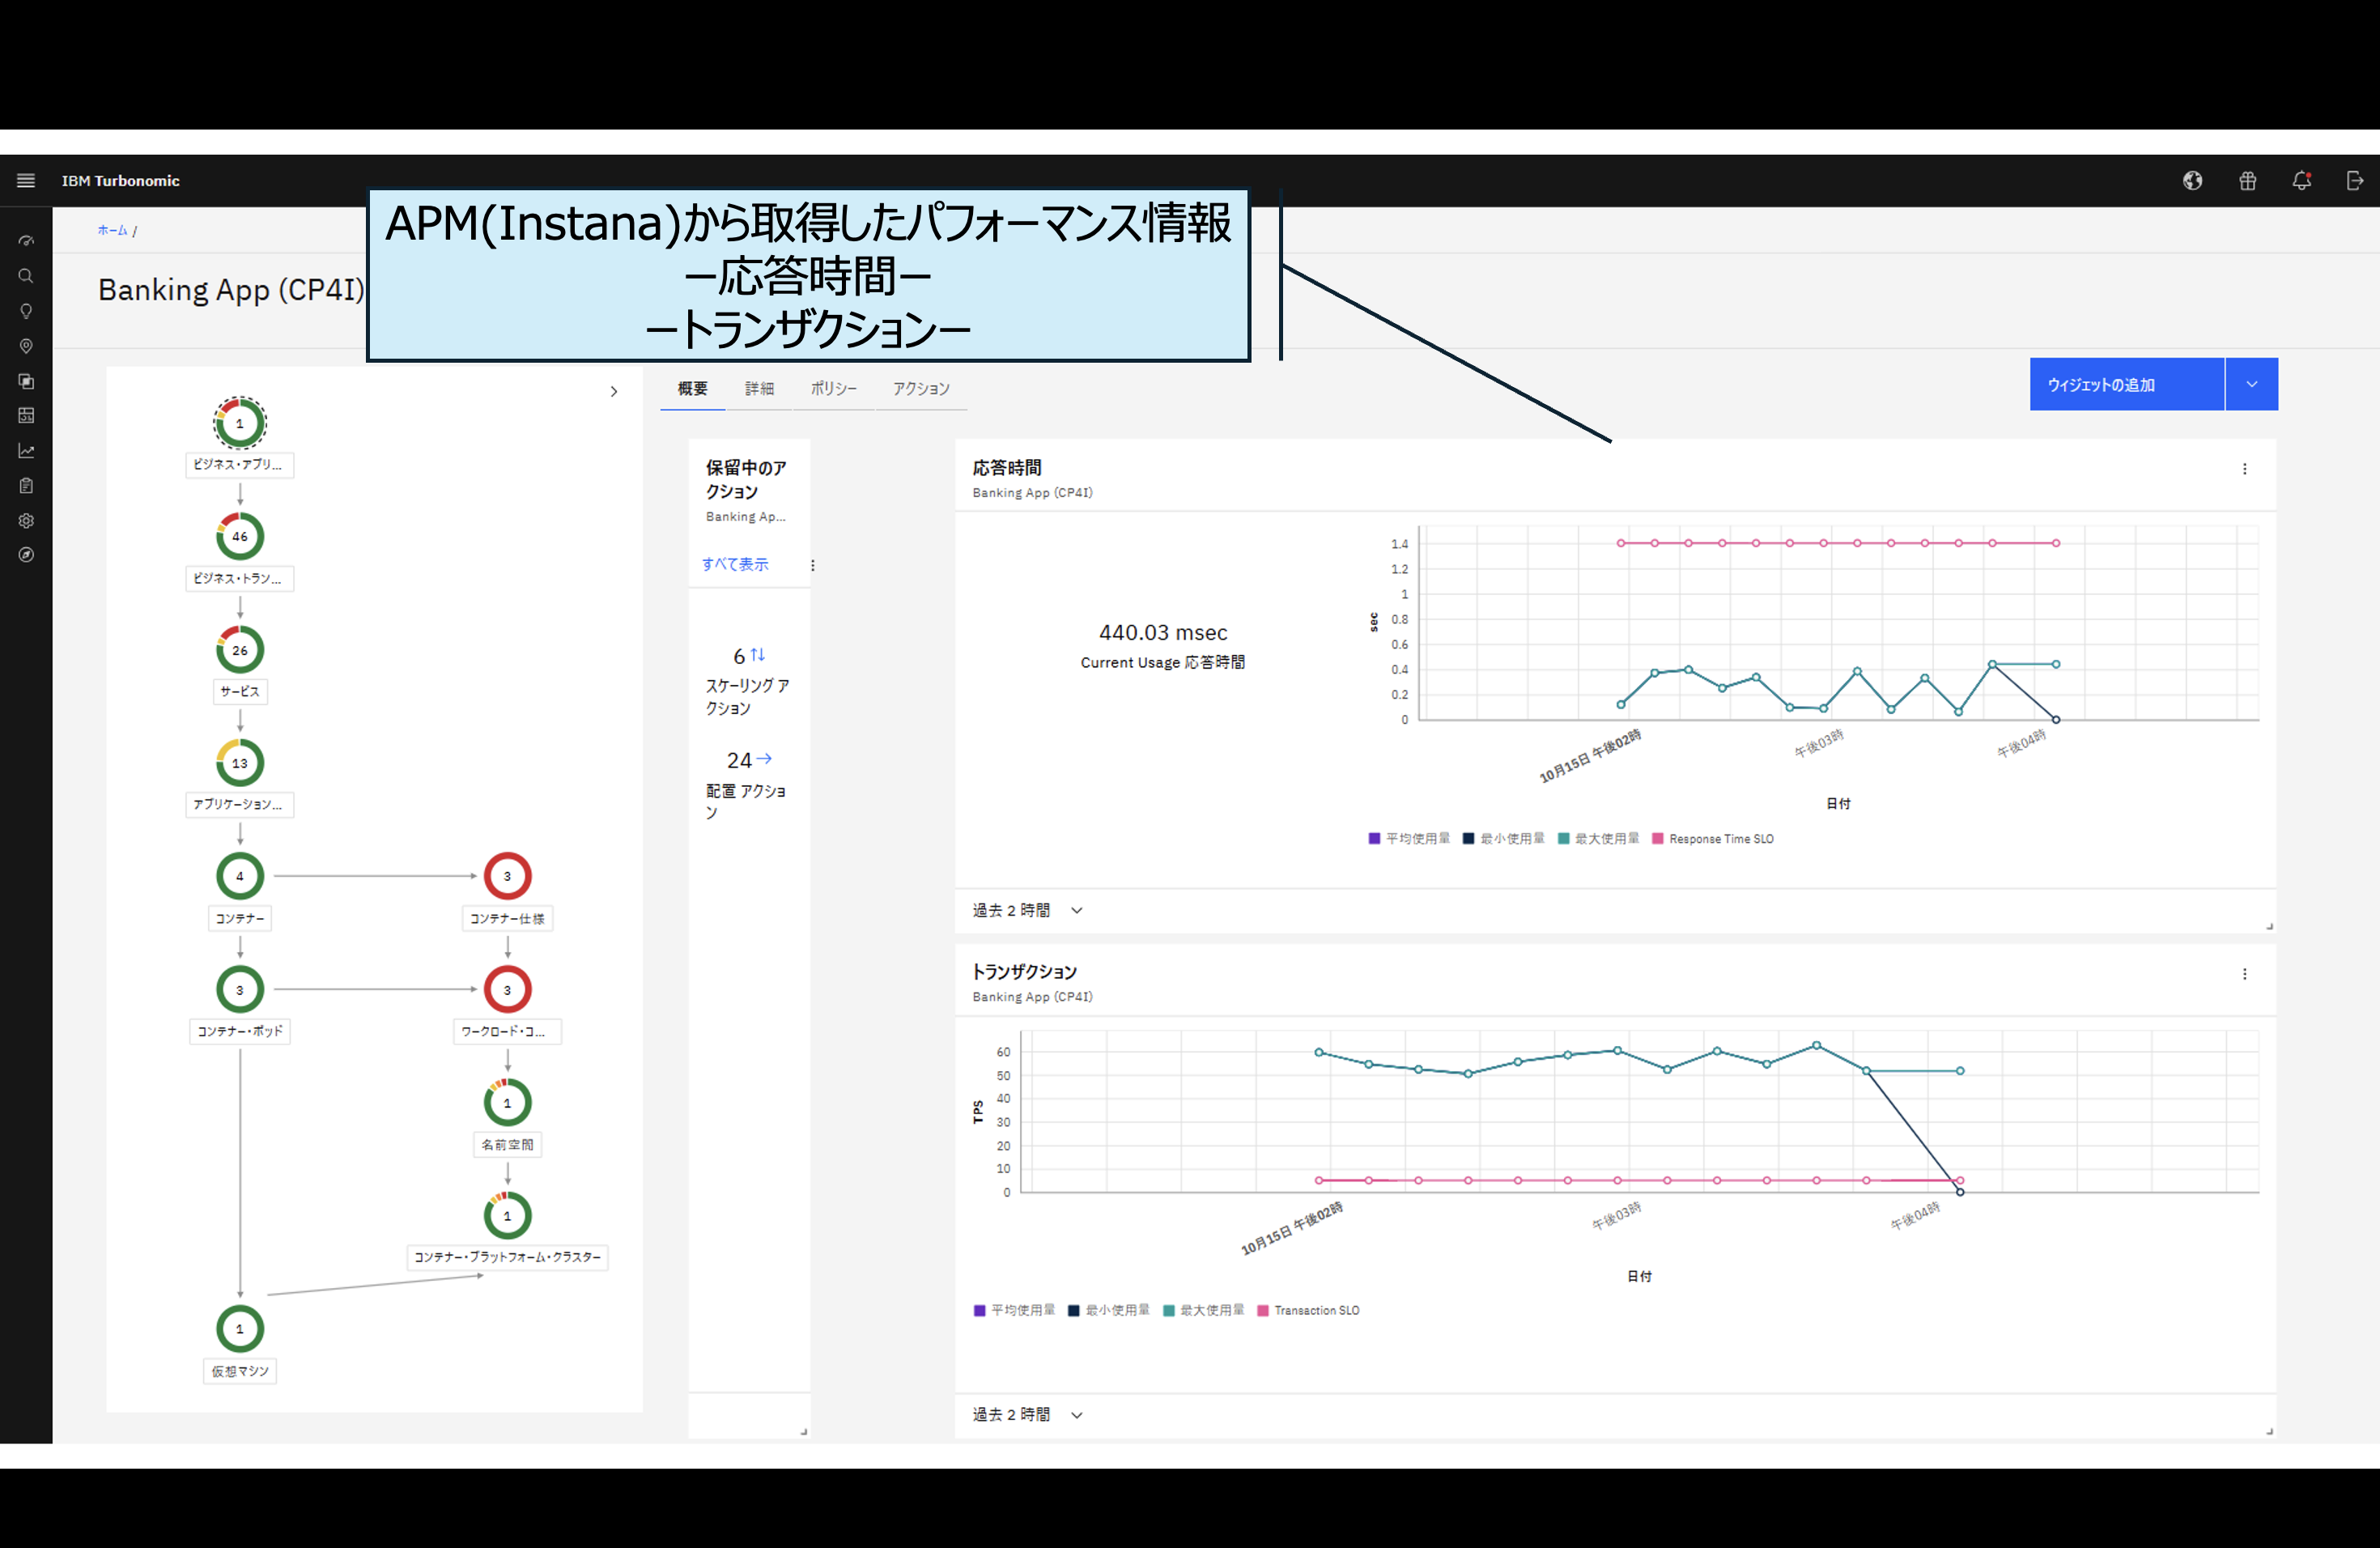Expand the ウィジェットの追加 button's dropdown arrow
This screenshot has width=2380, height=1548.
[2252, 384]
